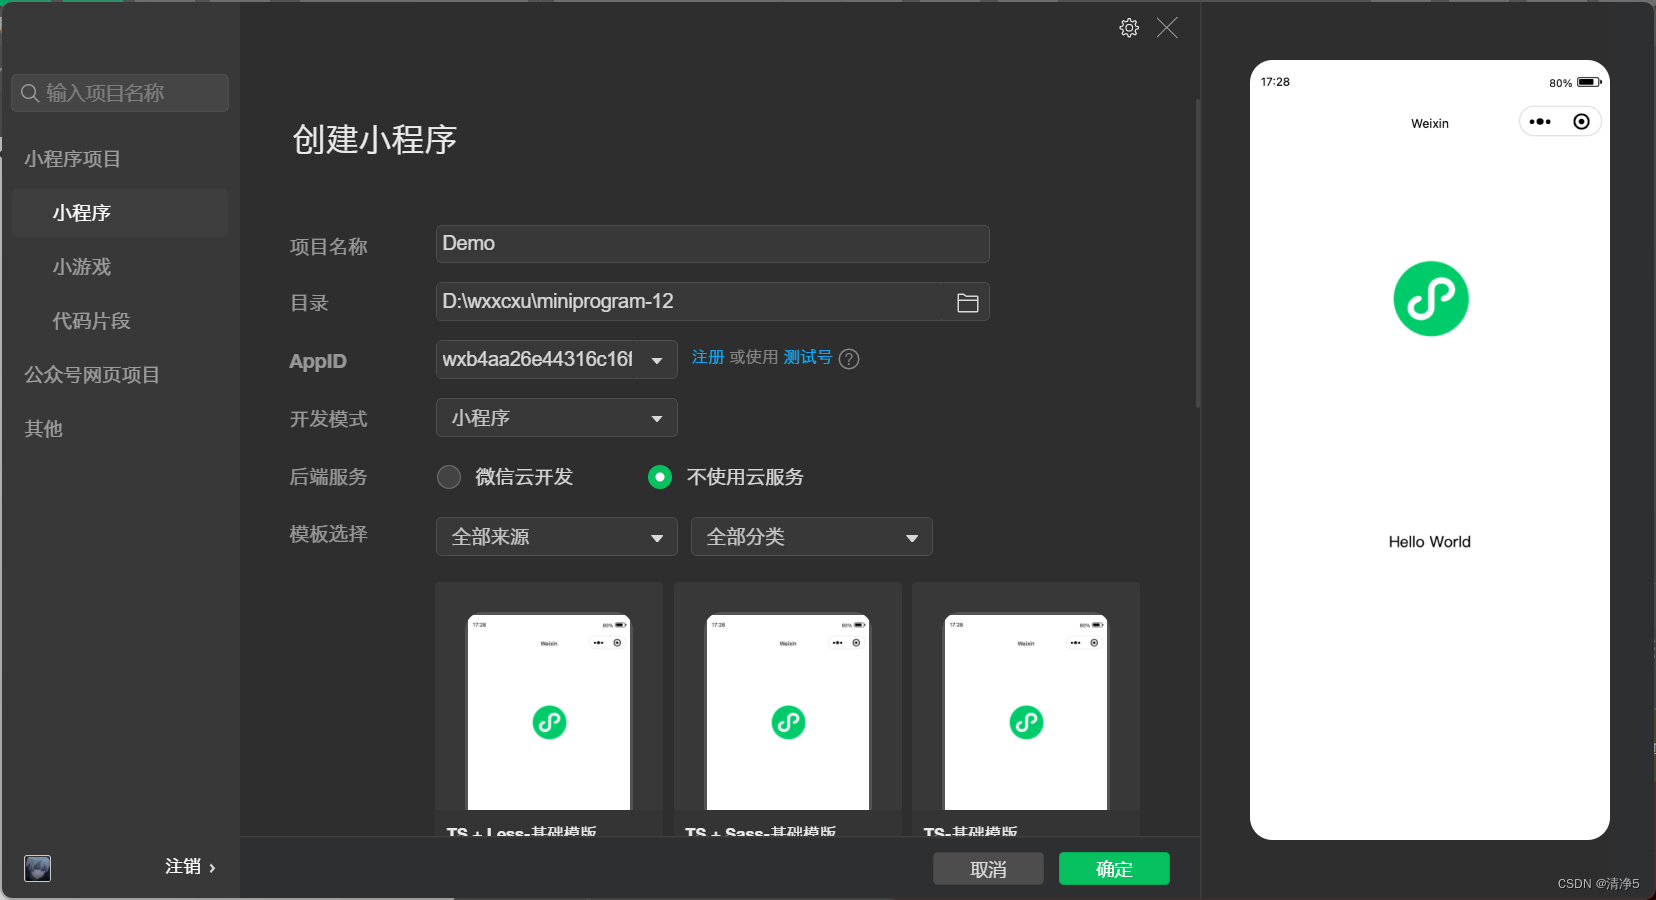Click green mini program logo in preview
This screenshot has width=1656, height=900.
[x=1431, y=299]
